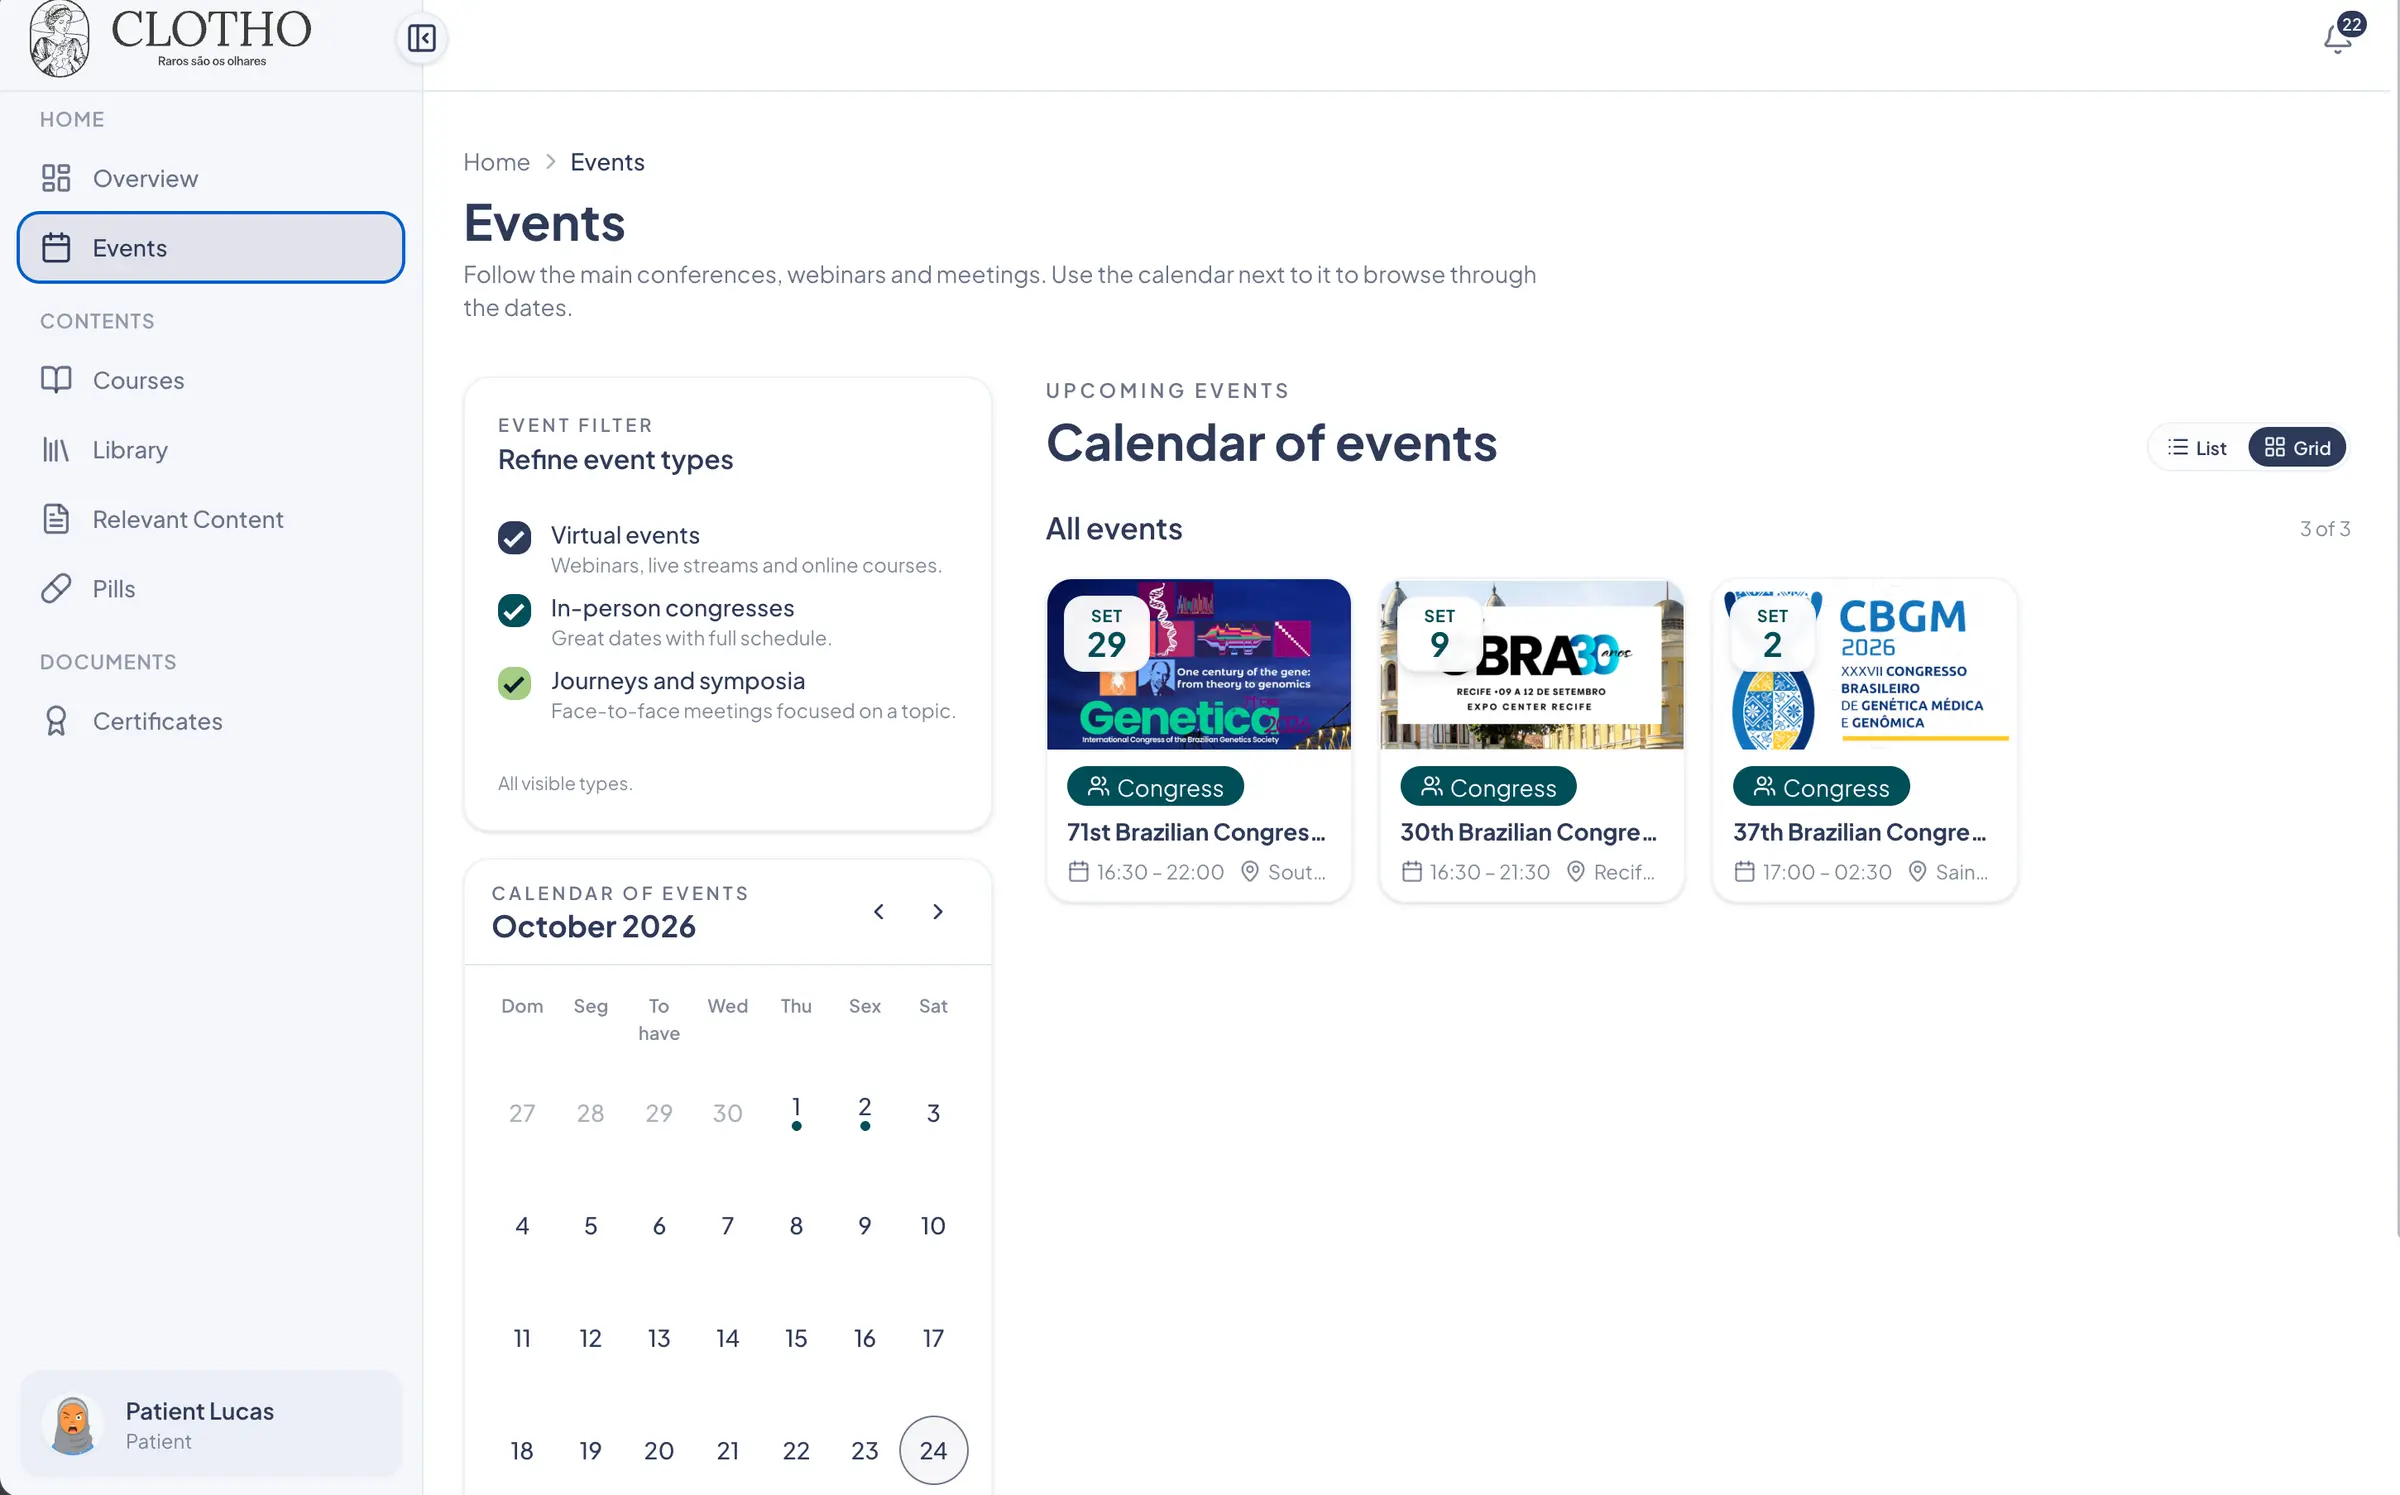2400x1495 pixels.
Task: Open Certificates in the sidebar
Action: pos(210,721)
